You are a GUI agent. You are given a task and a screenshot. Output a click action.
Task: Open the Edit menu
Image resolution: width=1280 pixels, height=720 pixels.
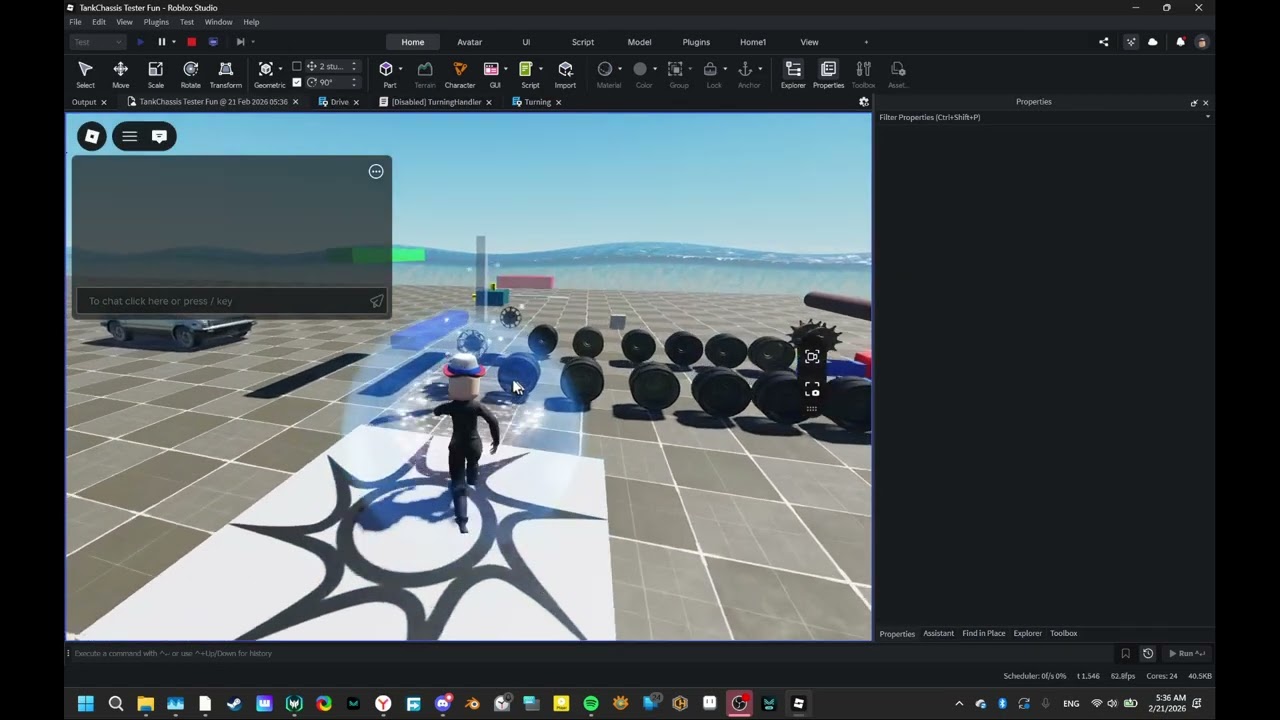[99, 22]
